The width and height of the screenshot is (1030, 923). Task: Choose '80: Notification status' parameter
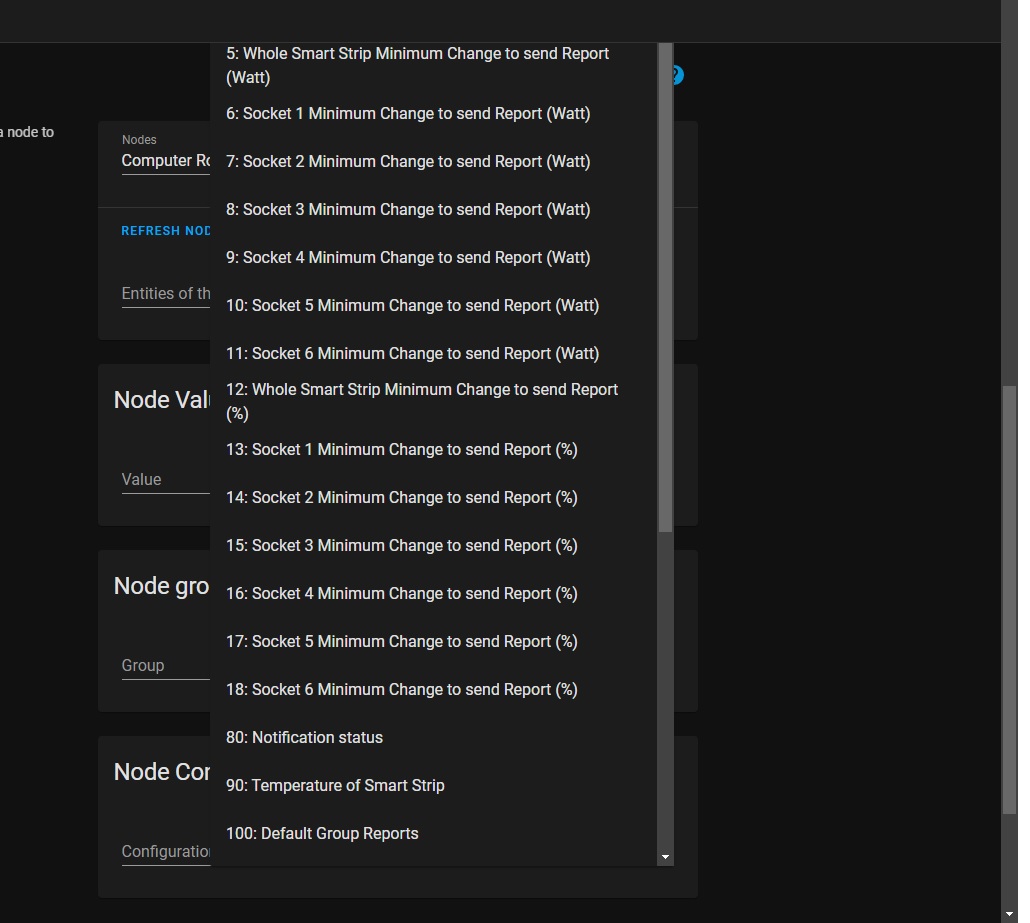[x=304, y=737]
